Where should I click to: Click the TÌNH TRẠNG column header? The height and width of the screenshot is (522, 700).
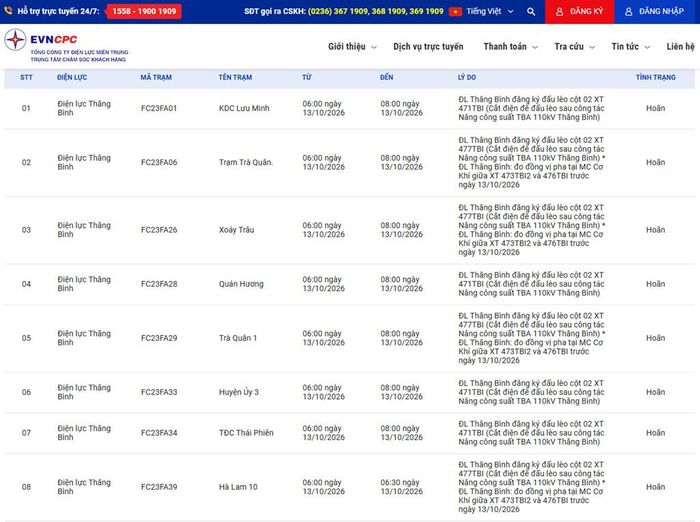[x=655, y=77]
